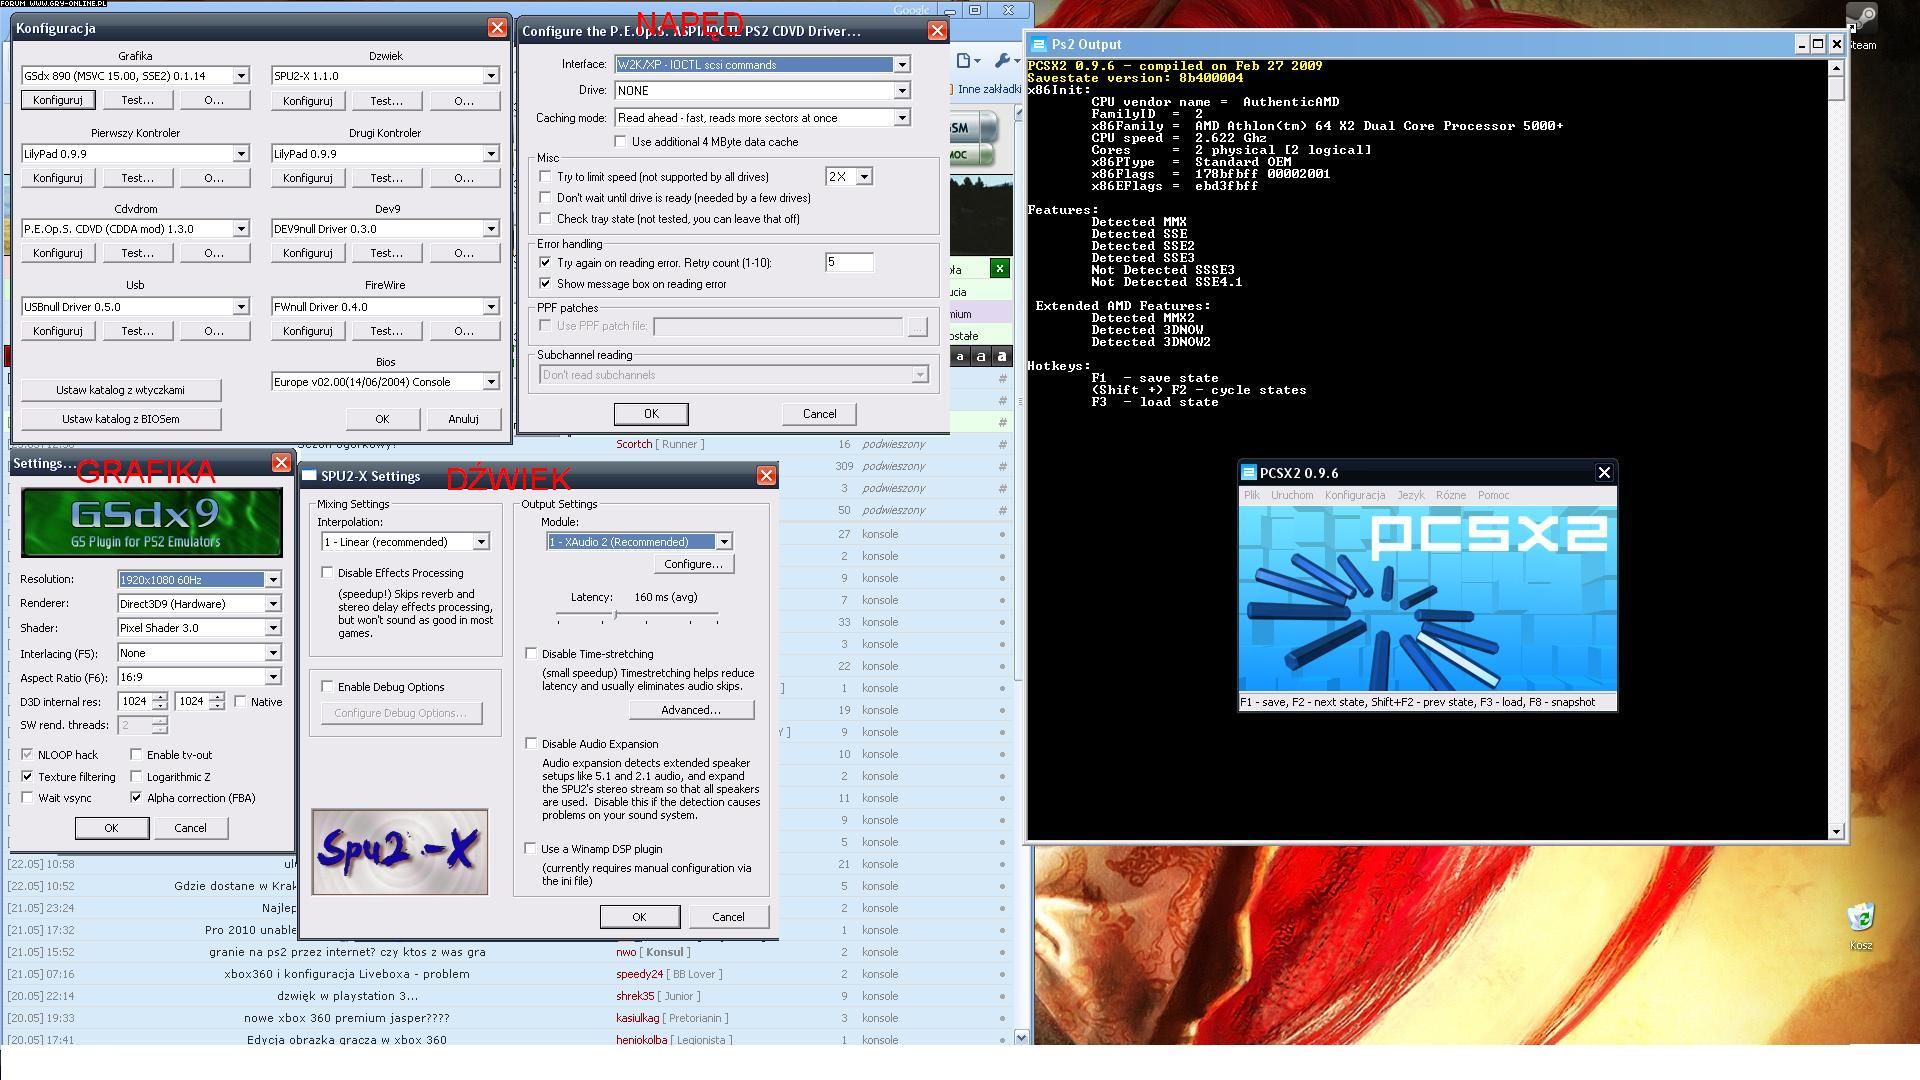Open the Rózne menu in PCSX2
1920x1080 pixels.
pyautogui.click(x=1451, y=495)
